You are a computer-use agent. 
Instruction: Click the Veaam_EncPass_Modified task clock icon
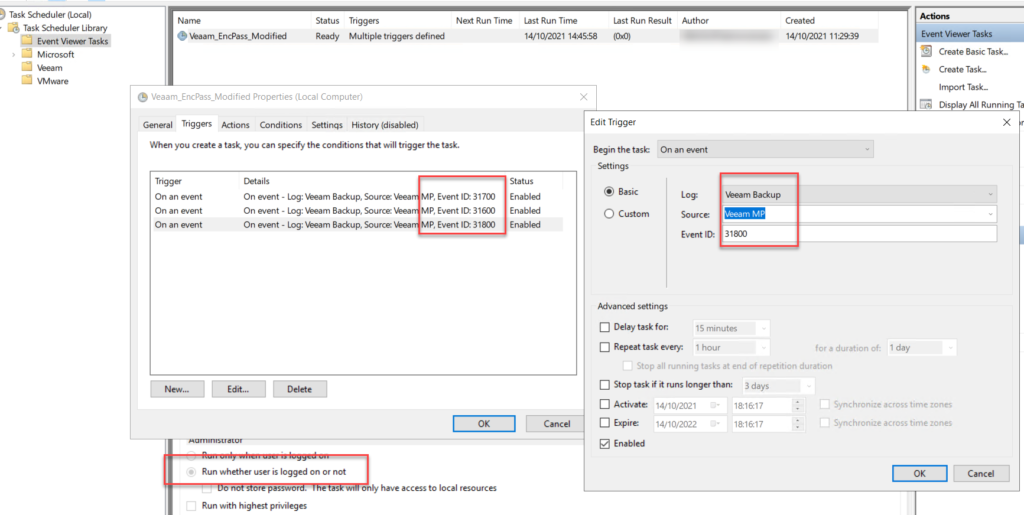[182, 37]
